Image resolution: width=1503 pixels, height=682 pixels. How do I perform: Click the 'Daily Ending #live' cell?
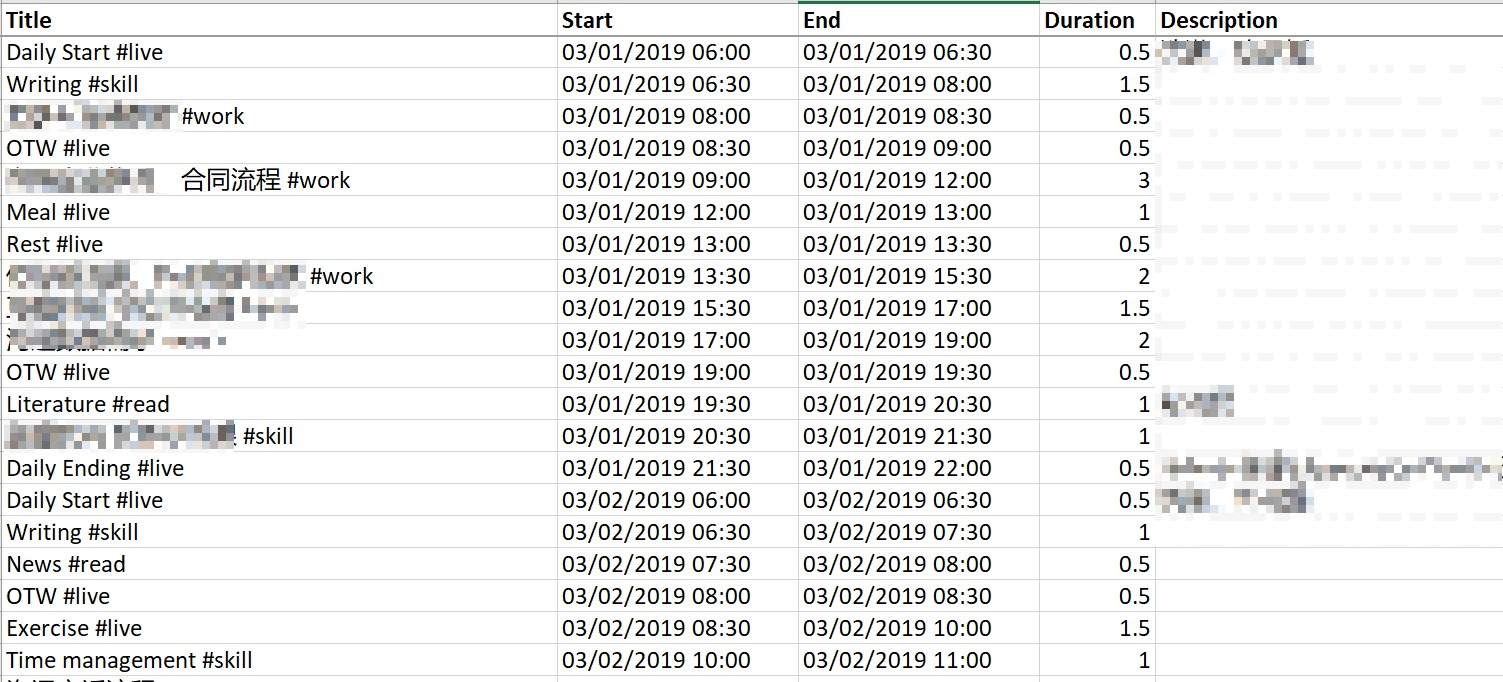[279, 468]
